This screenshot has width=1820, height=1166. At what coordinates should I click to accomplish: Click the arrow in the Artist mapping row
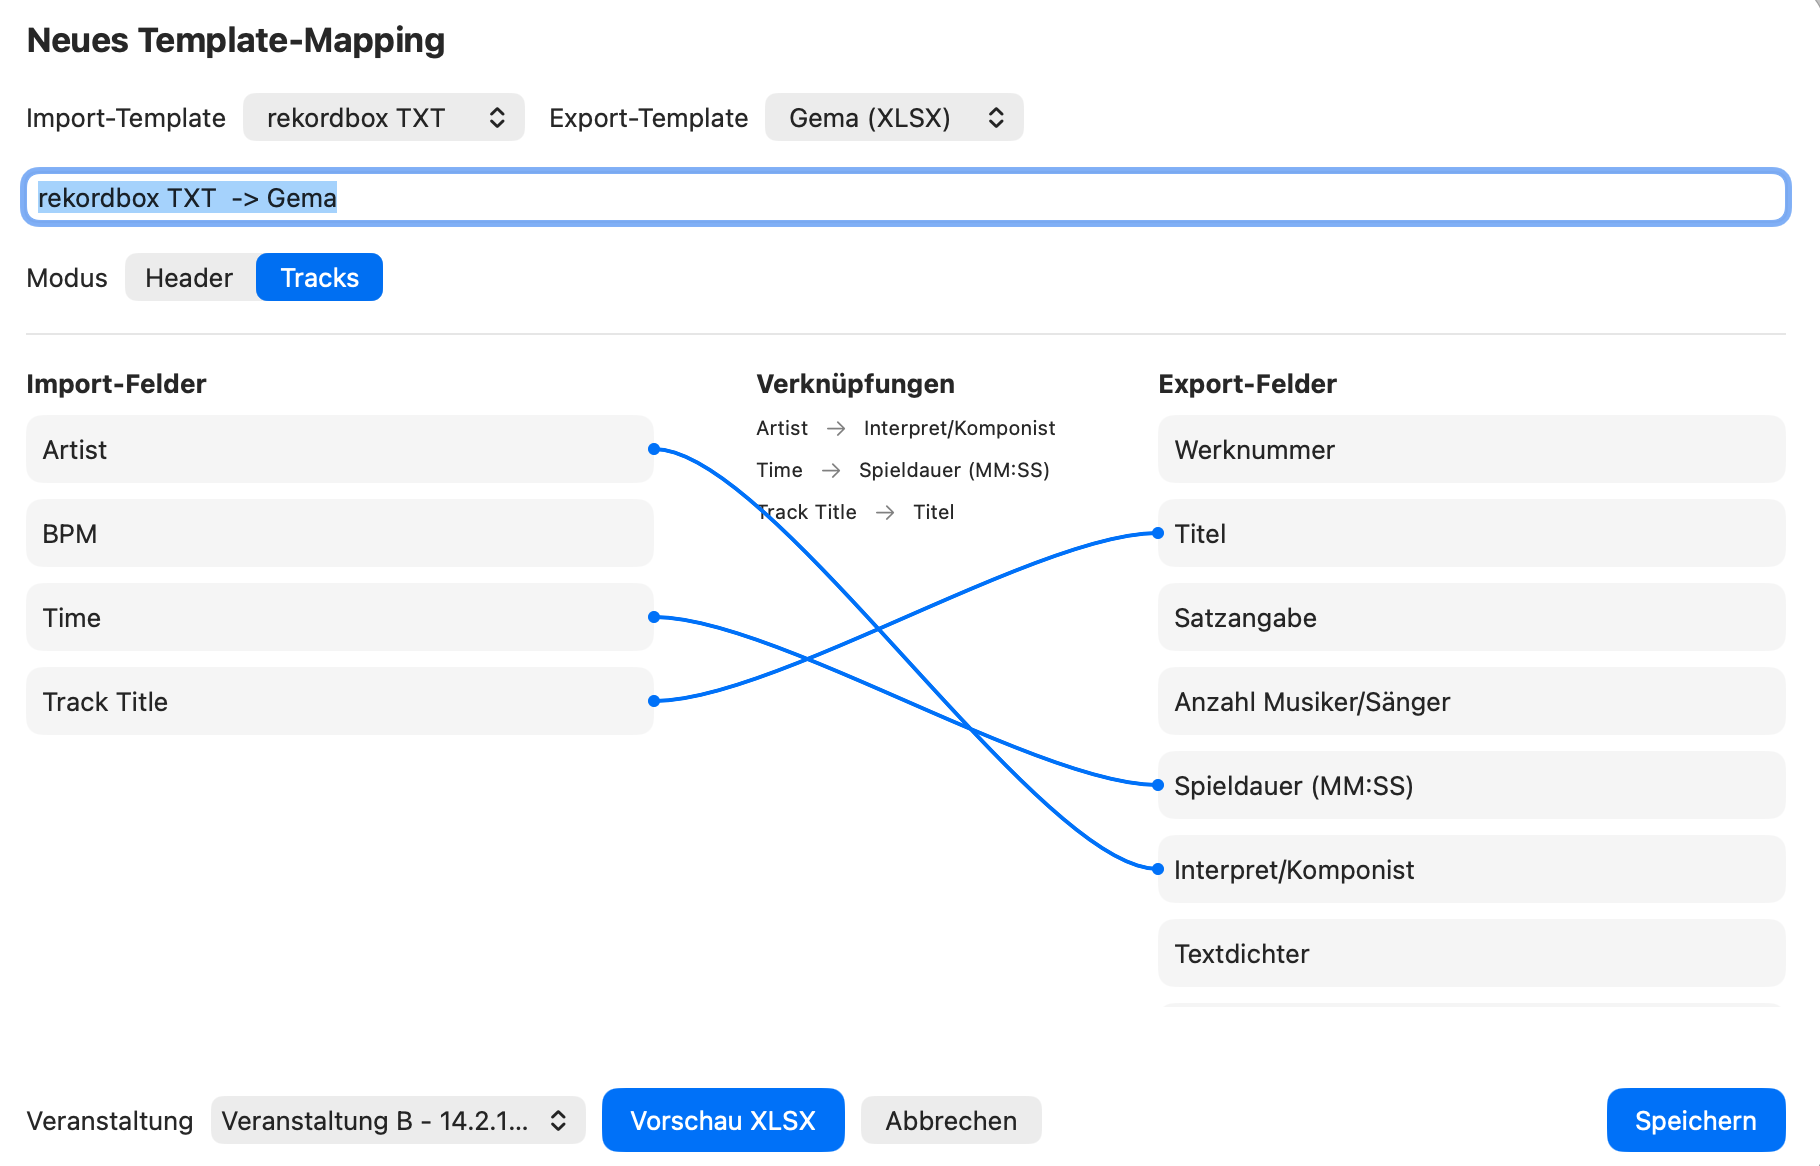835,428
